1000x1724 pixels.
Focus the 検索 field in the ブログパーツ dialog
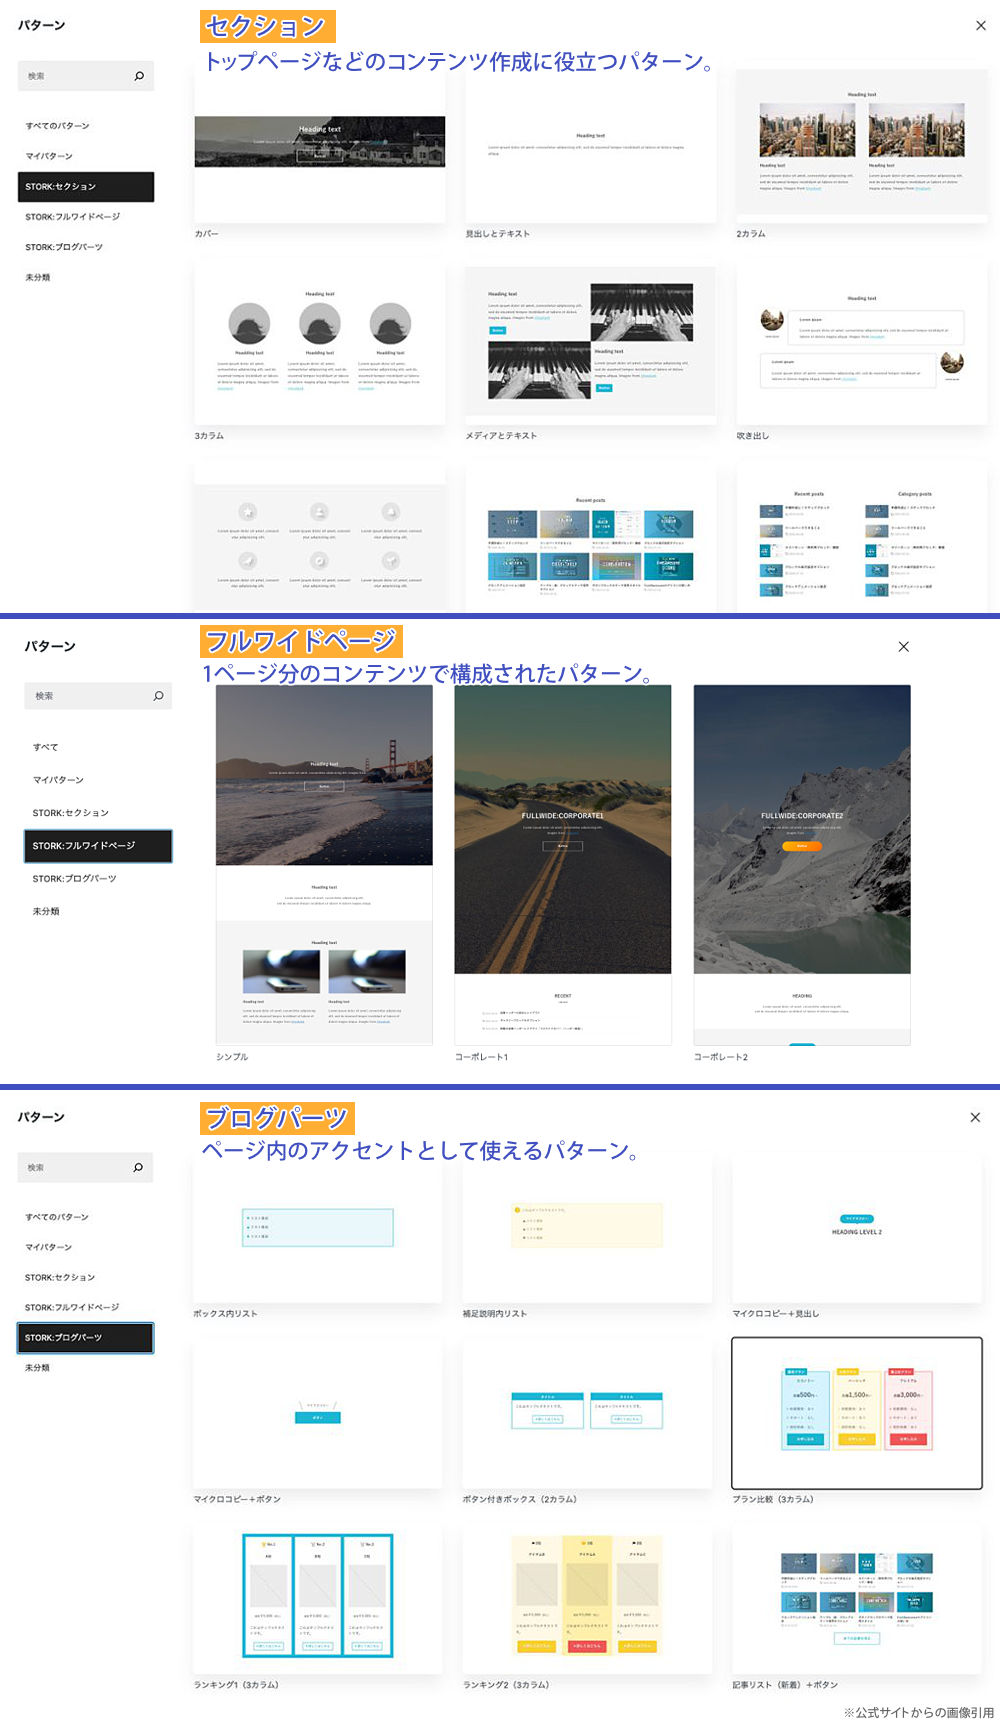pyautogui.click(x=85, y=1167)
